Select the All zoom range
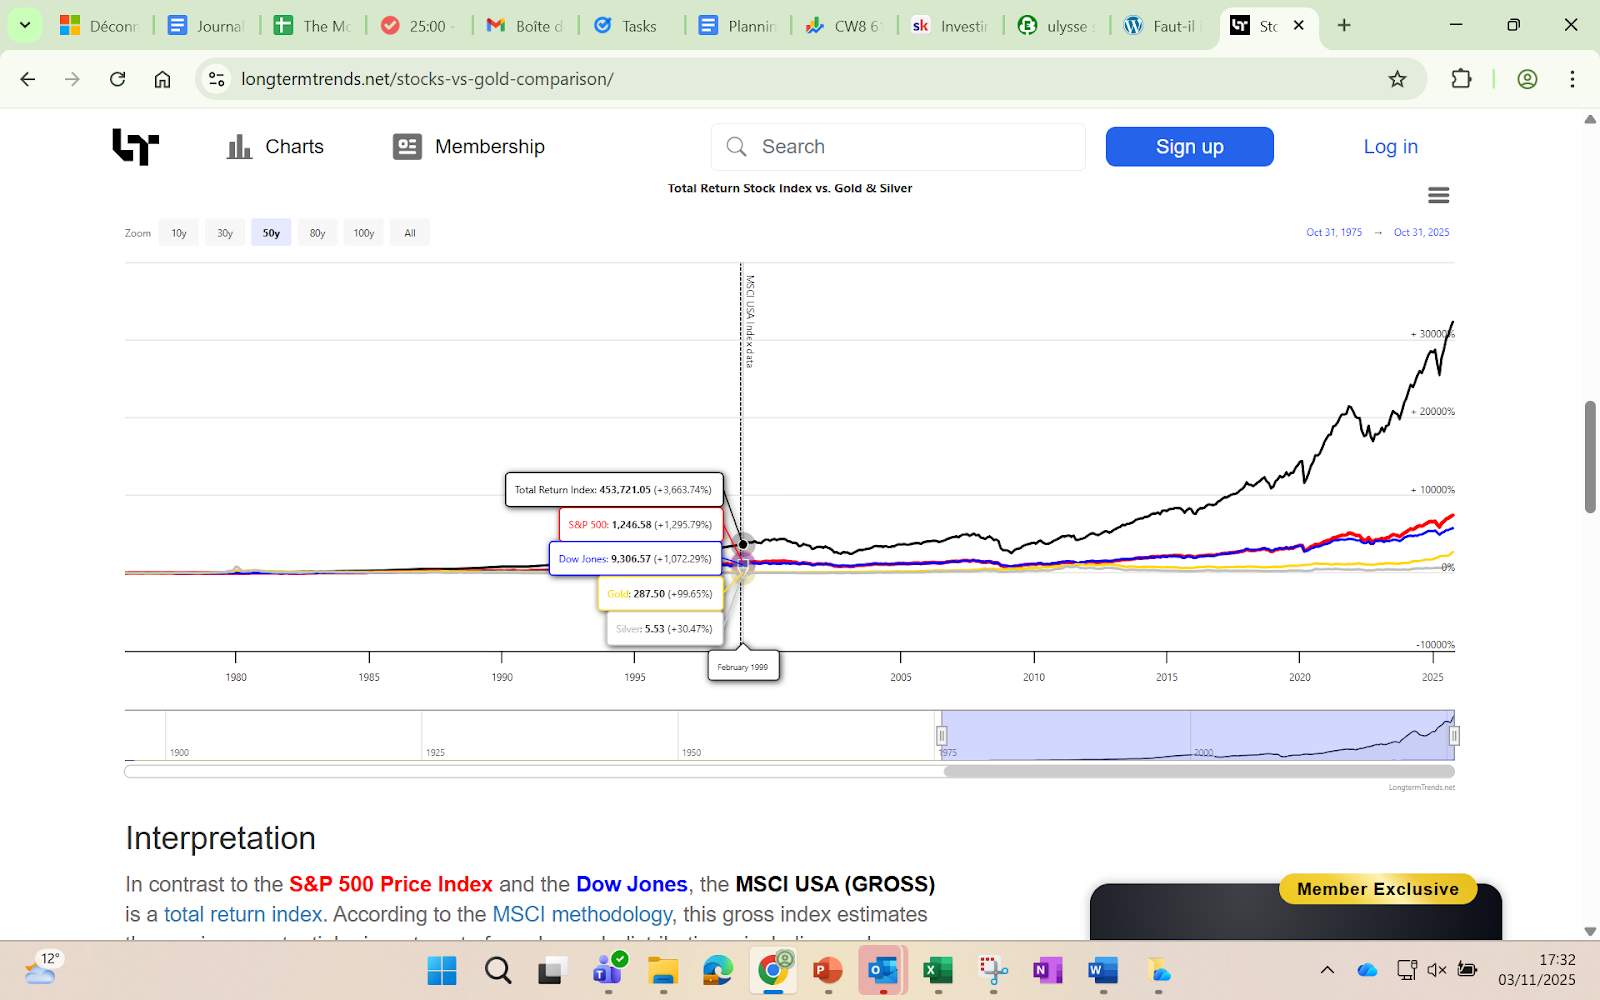Image resolution: width=1600 pixels, height=1000 pixels. pos(409,233)
